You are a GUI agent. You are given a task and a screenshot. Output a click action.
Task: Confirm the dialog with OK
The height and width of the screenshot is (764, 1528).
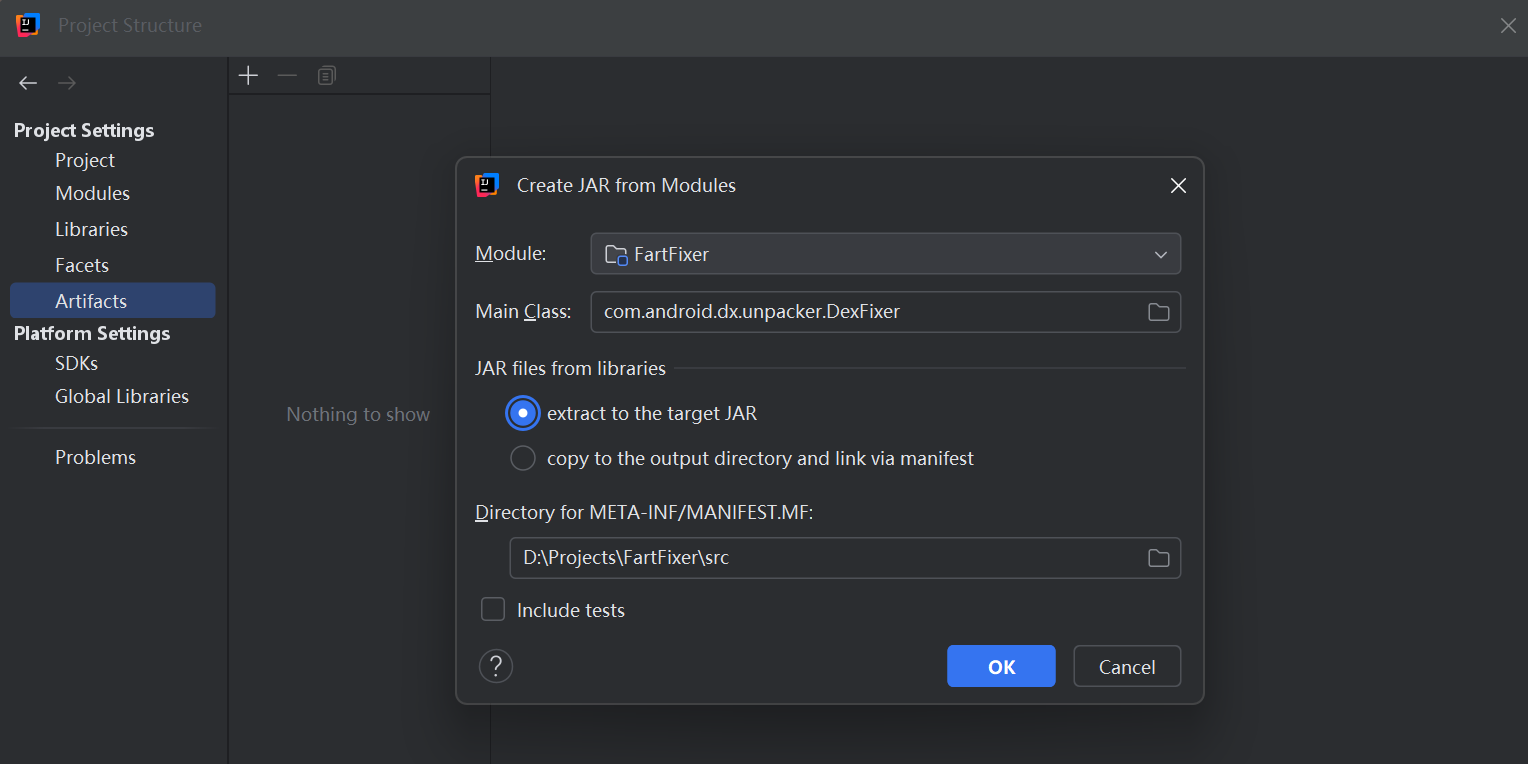point(1001,666)
